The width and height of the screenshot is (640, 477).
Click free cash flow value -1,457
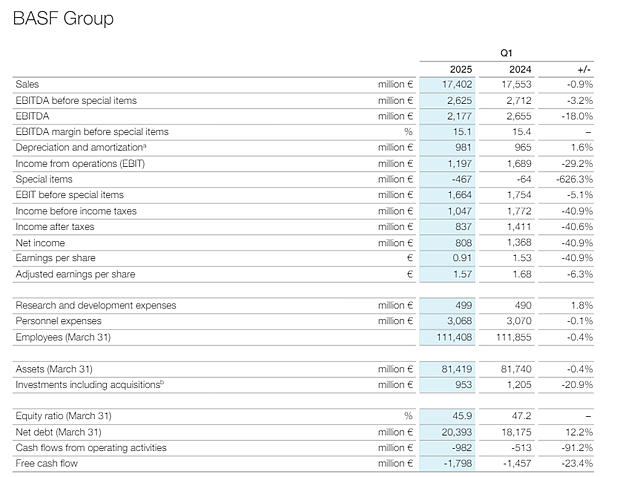517,463
